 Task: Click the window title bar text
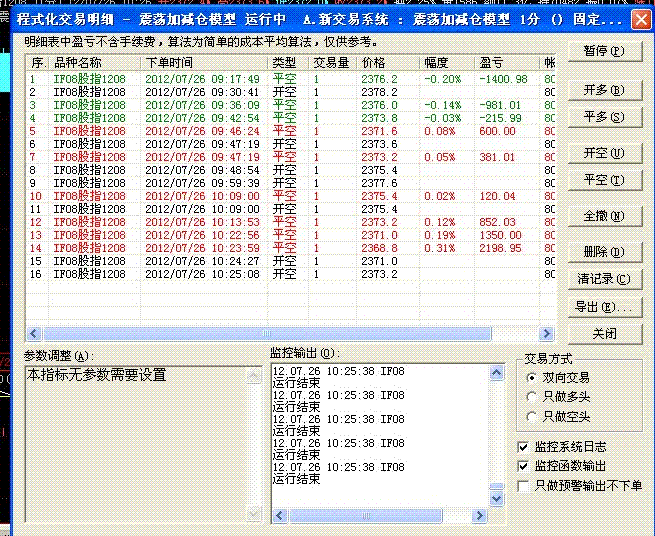[320, 19]
